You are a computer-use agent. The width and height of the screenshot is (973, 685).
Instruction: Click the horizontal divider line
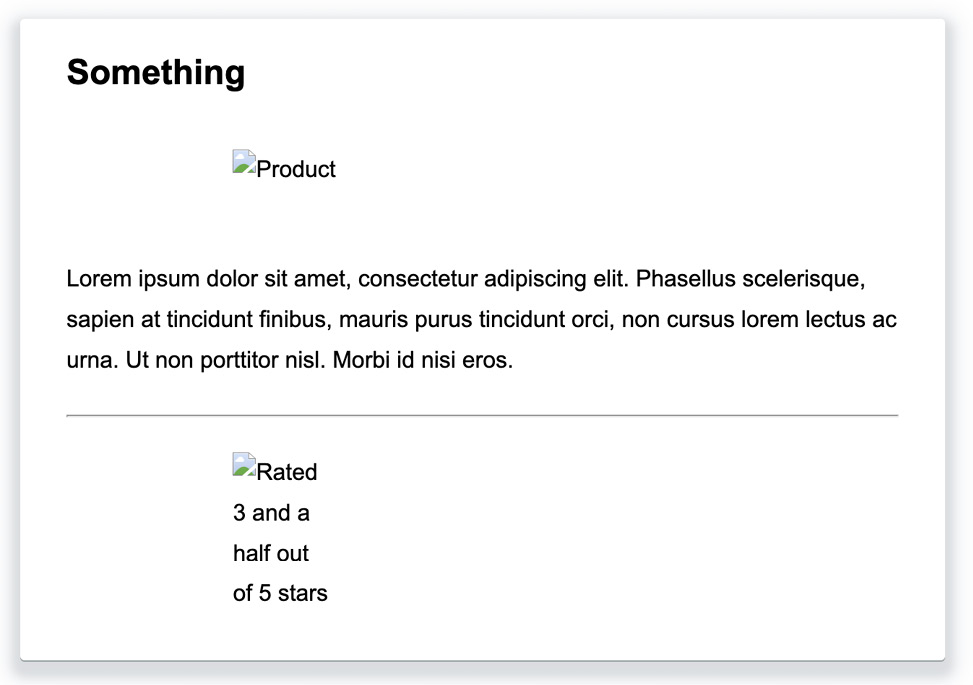click(482, 415)
